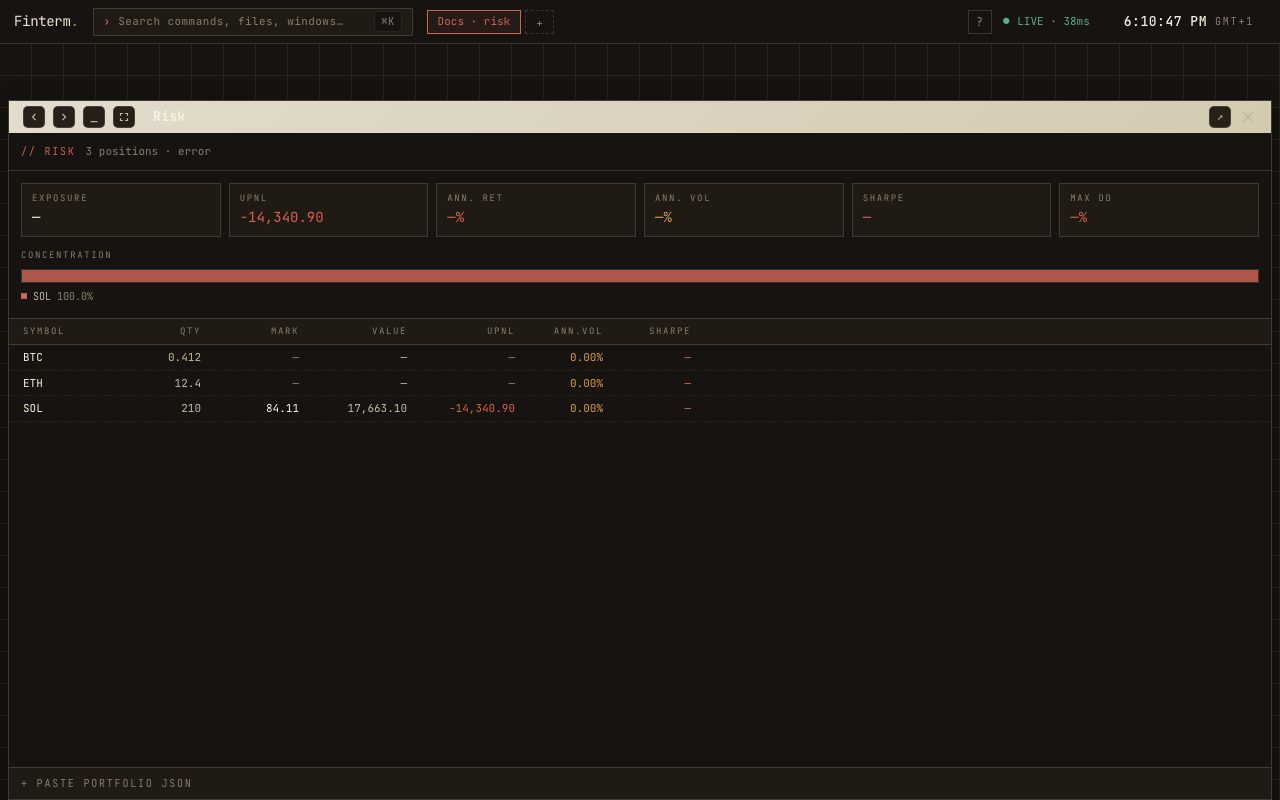The width and height of the screenshot is (1280, 800).
Task: Add a new tab with plus
Action: pyautogui.click(x=539, y=22)
